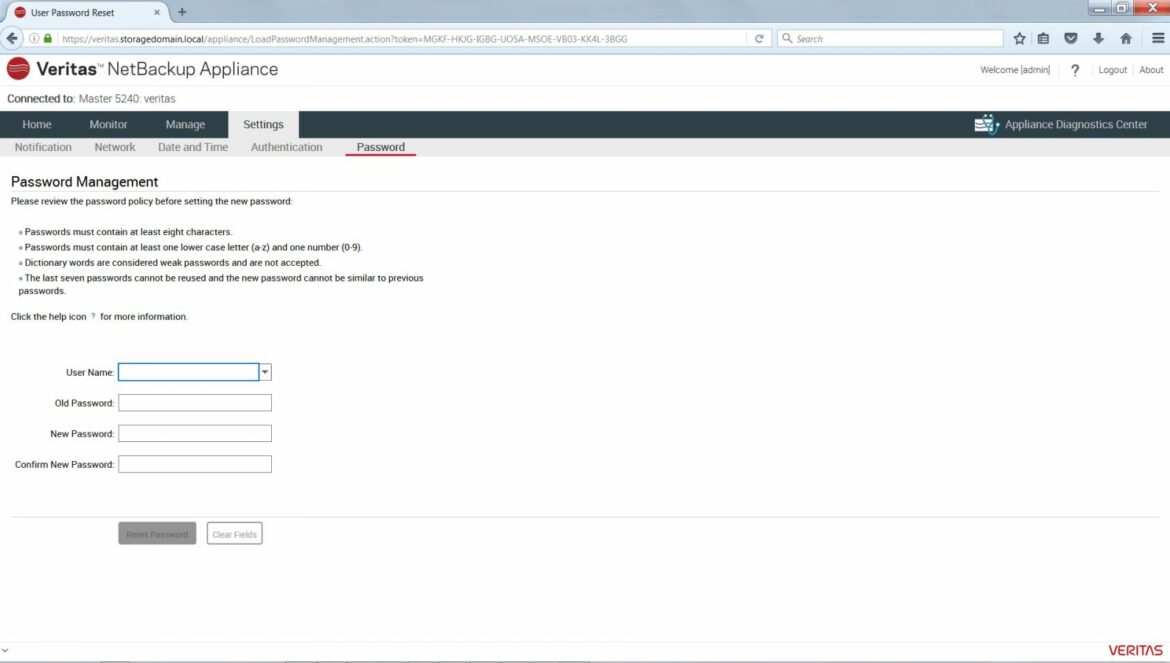This screenshot has width=1170, height=663.
Task: Open the Home menu
Action: (x=37, y=125)
